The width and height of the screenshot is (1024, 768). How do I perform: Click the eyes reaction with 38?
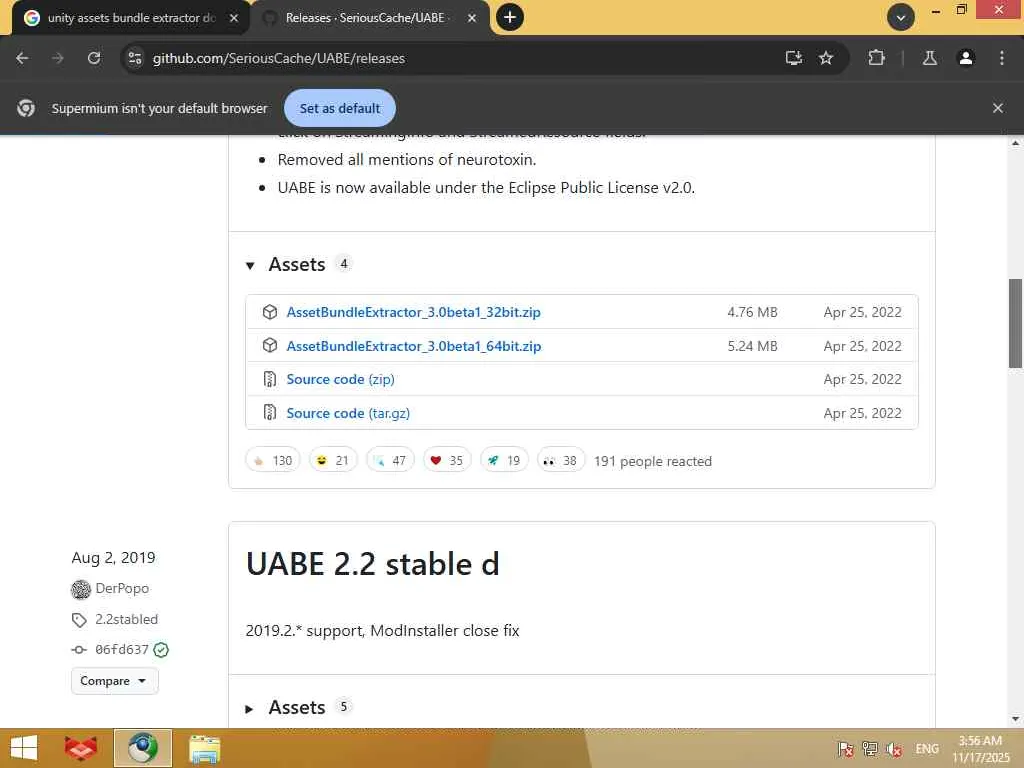(561, 460)
